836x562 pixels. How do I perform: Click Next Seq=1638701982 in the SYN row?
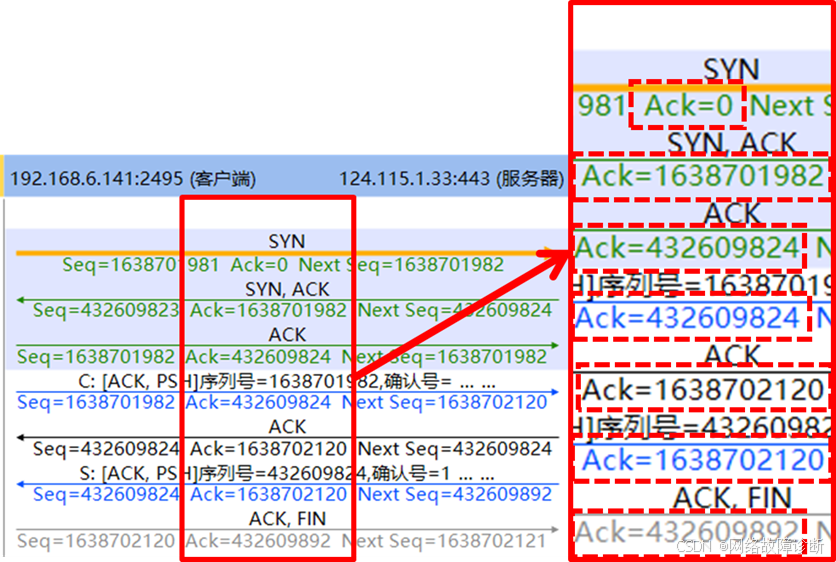coord(401,264)
